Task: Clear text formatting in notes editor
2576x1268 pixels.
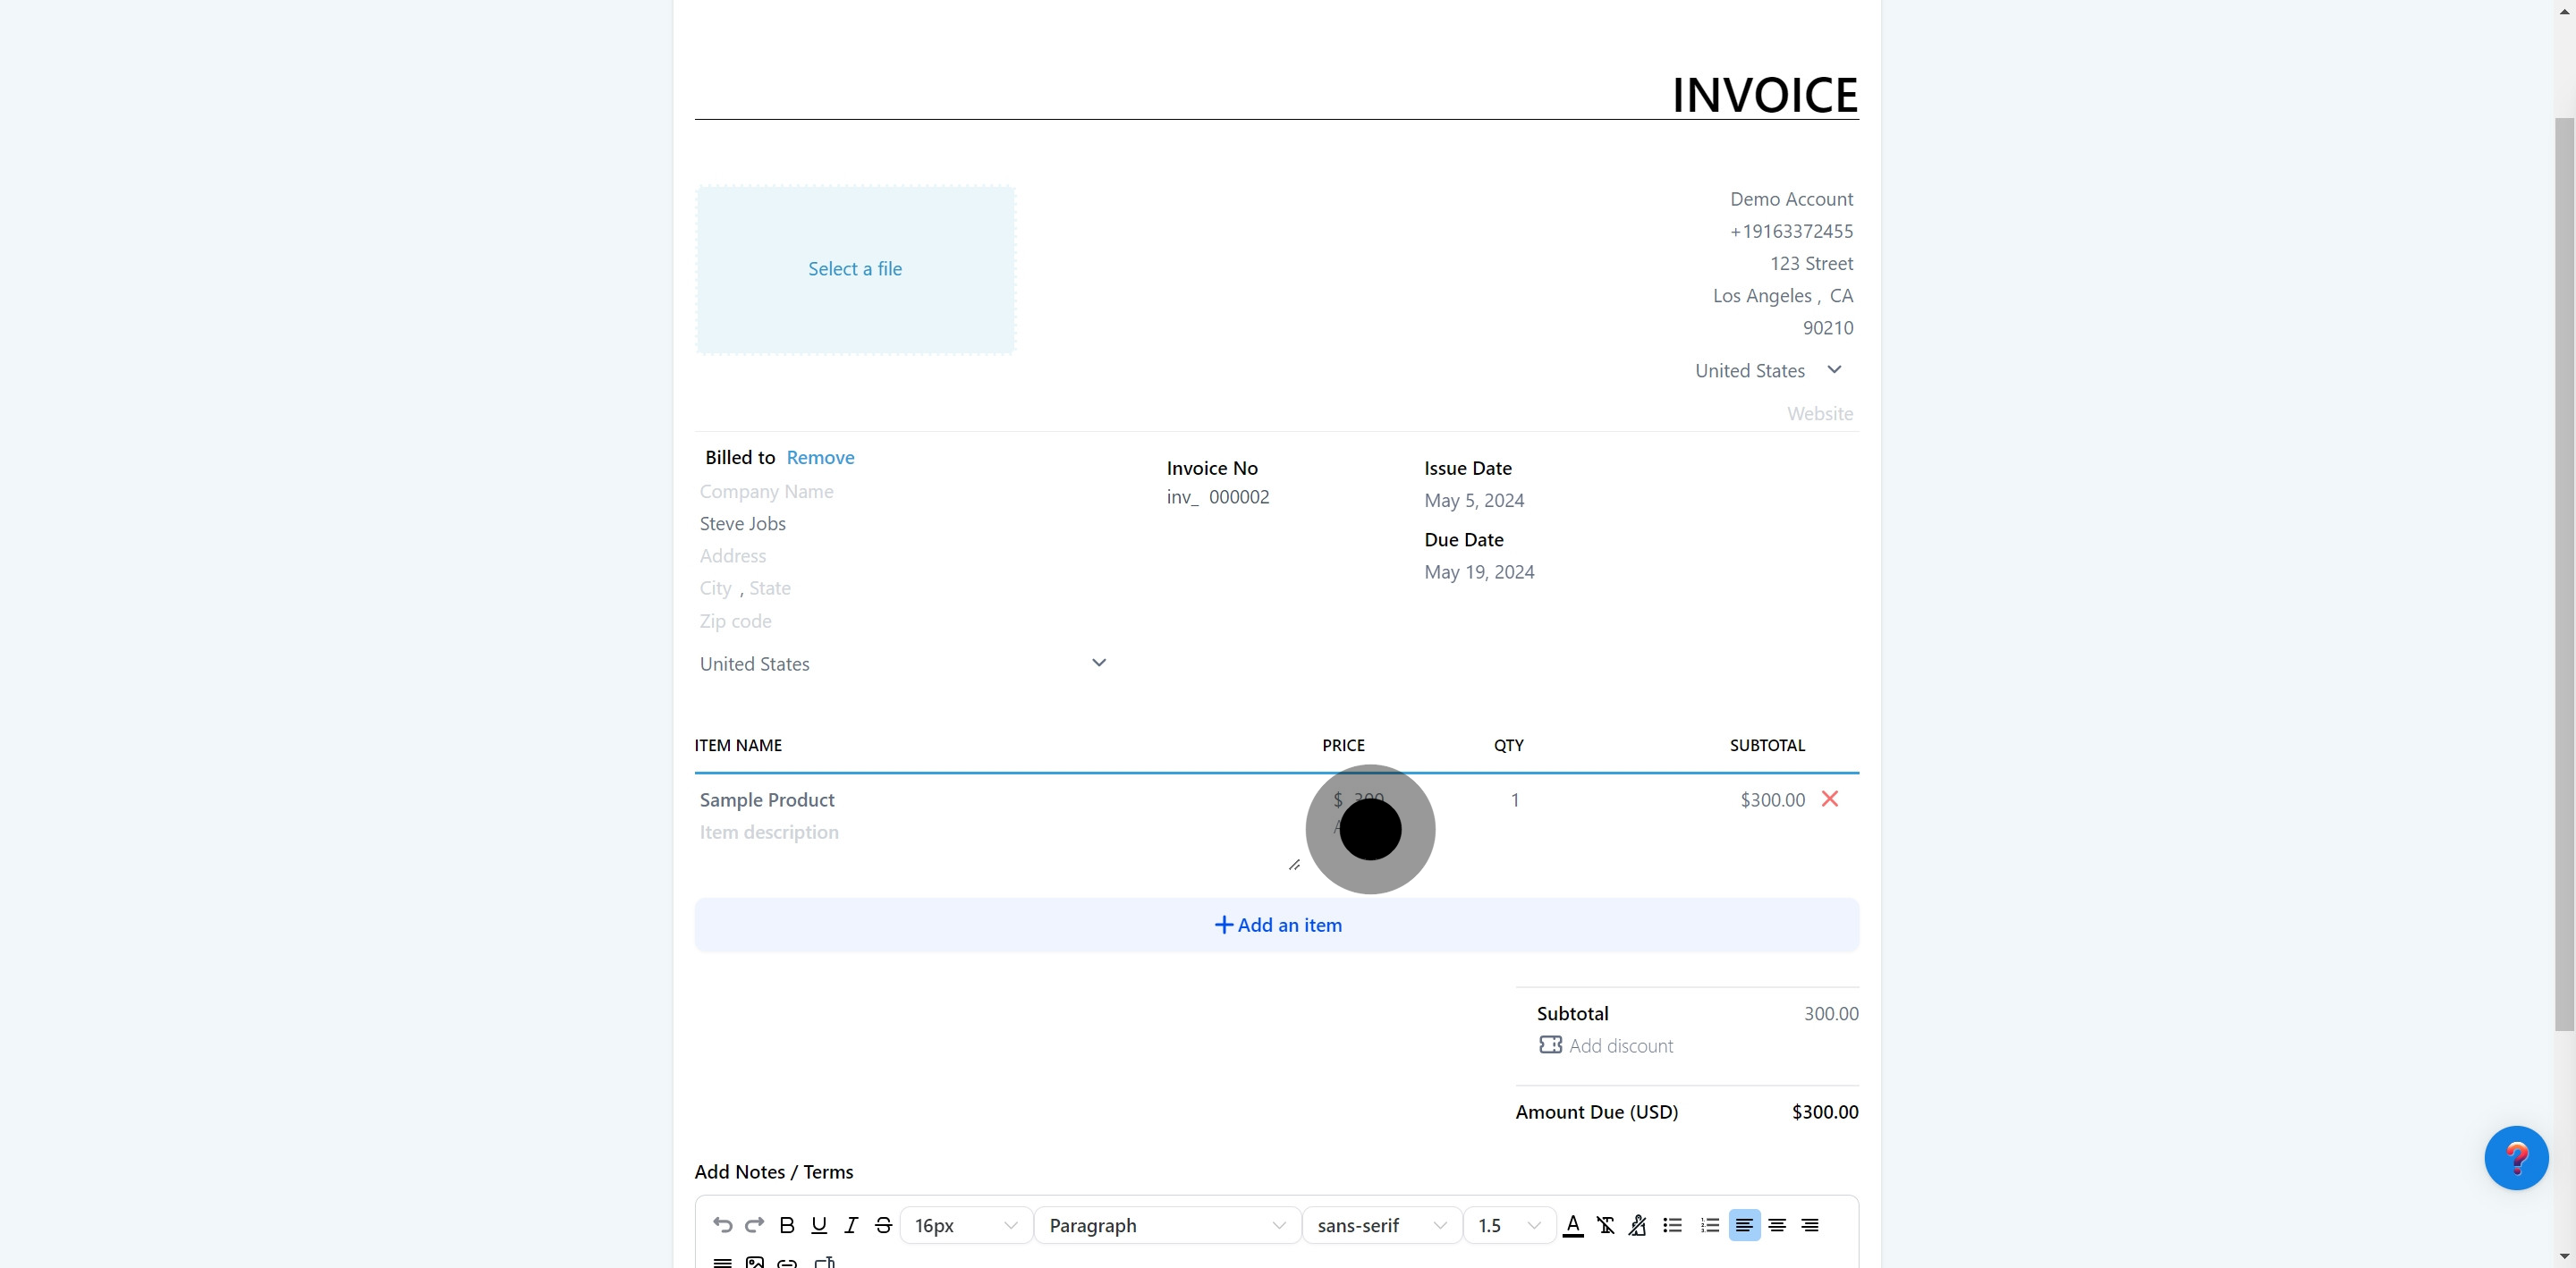Action: (1605, 1225)
